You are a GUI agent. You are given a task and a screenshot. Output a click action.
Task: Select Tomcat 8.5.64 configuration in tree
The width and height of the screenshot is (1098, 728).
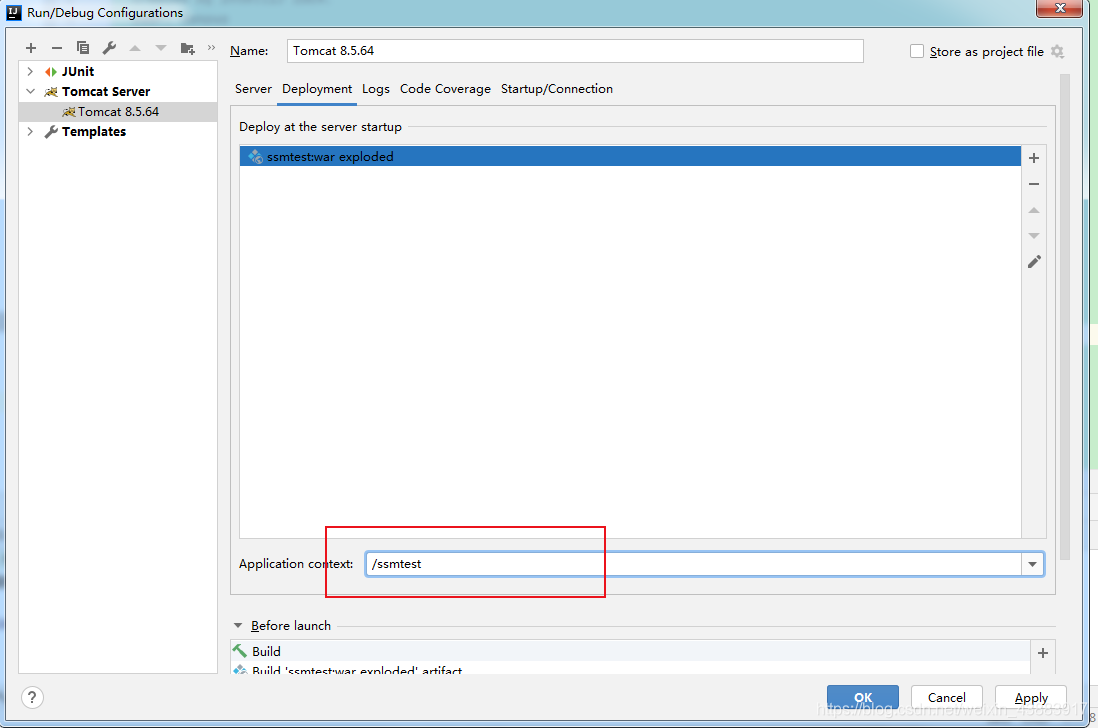(x=118, y=112)
